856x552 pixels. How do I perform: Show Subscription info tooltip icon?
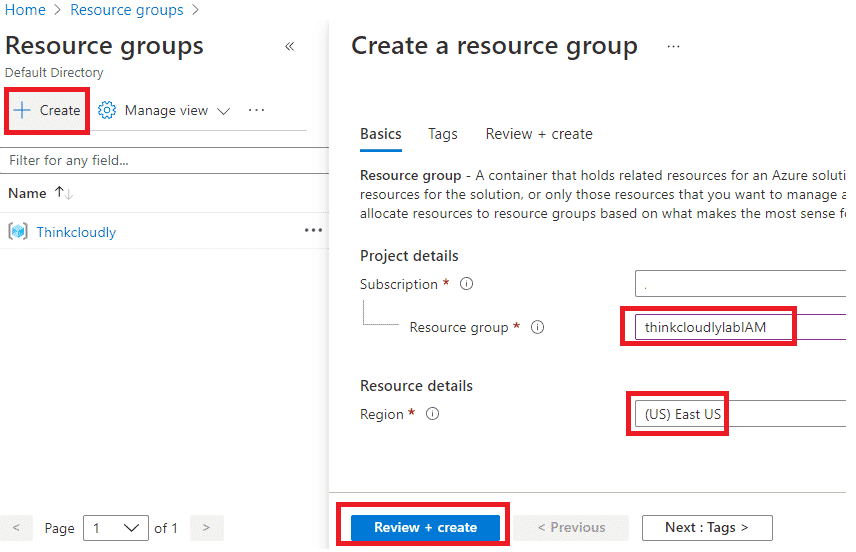click(x=466, y=284)
